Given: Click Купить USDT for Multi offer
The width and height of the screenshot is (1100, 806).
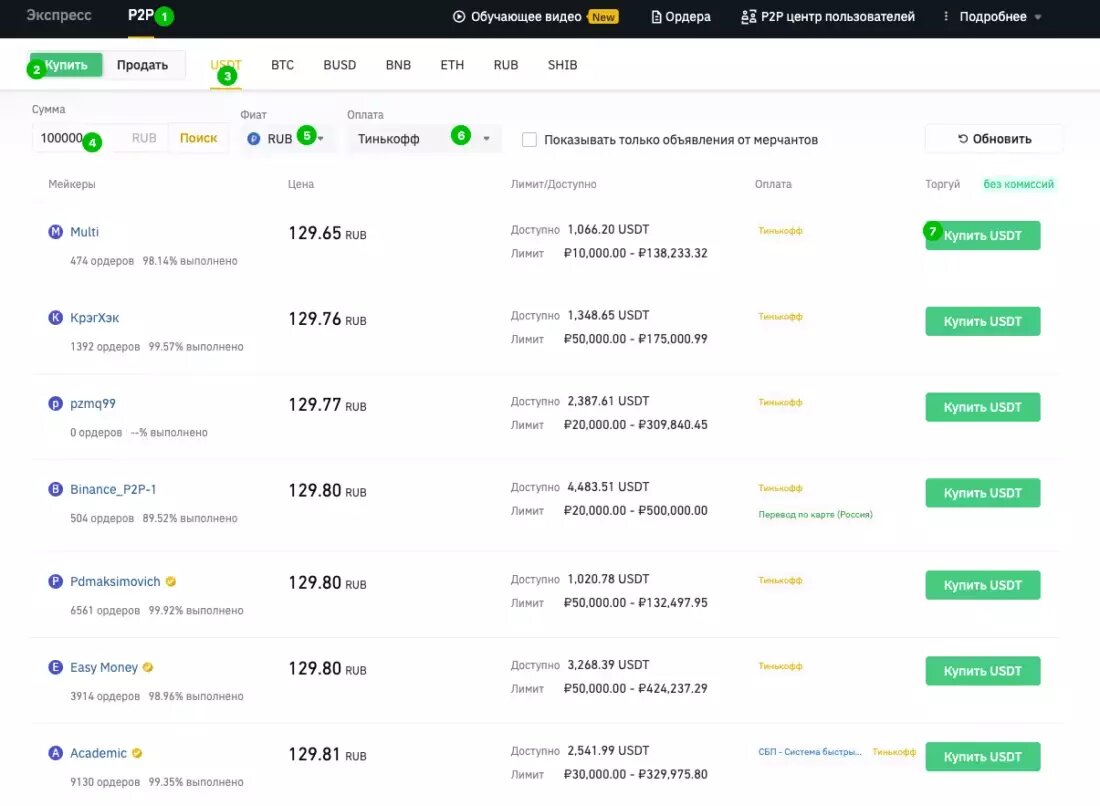Looking at the screenshot, I should point(982,236).
